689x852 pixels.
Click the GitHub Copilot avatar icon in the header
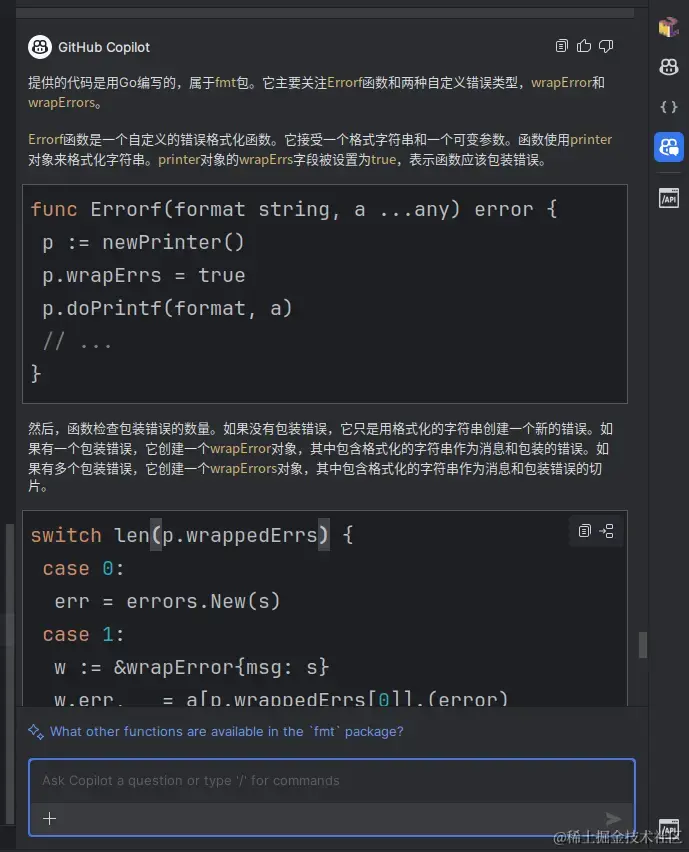pyautogui.click(x=40, y=47)
